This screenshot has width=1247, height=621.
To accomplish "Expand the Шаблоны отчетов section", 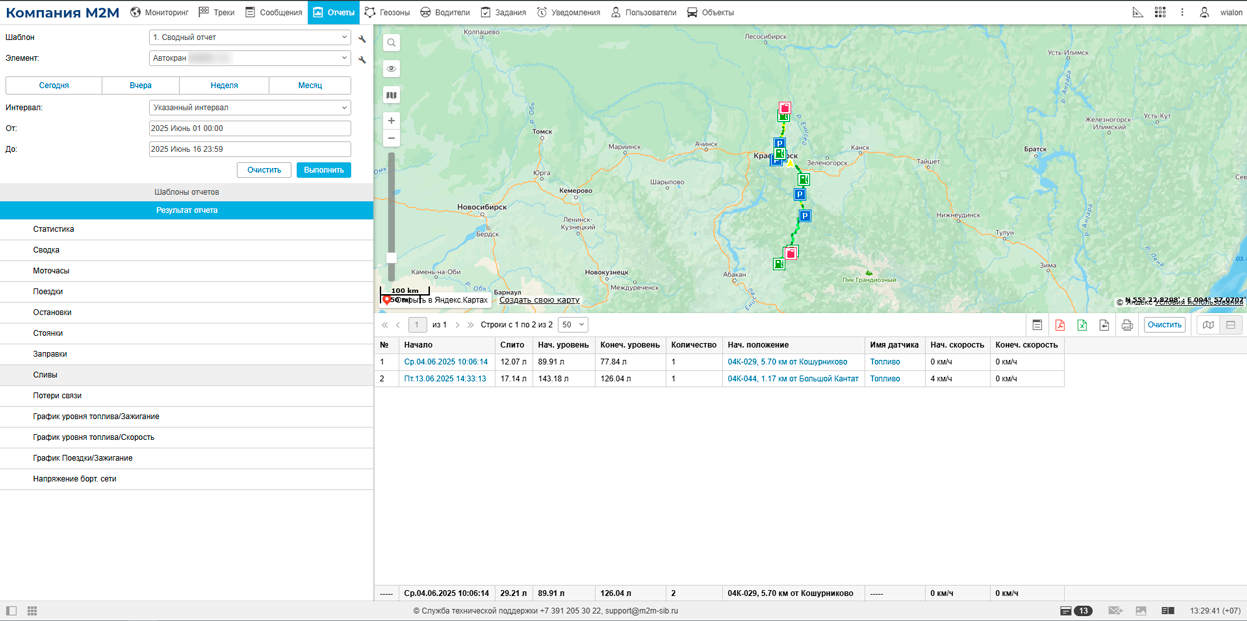I will [x=187, y=192].
